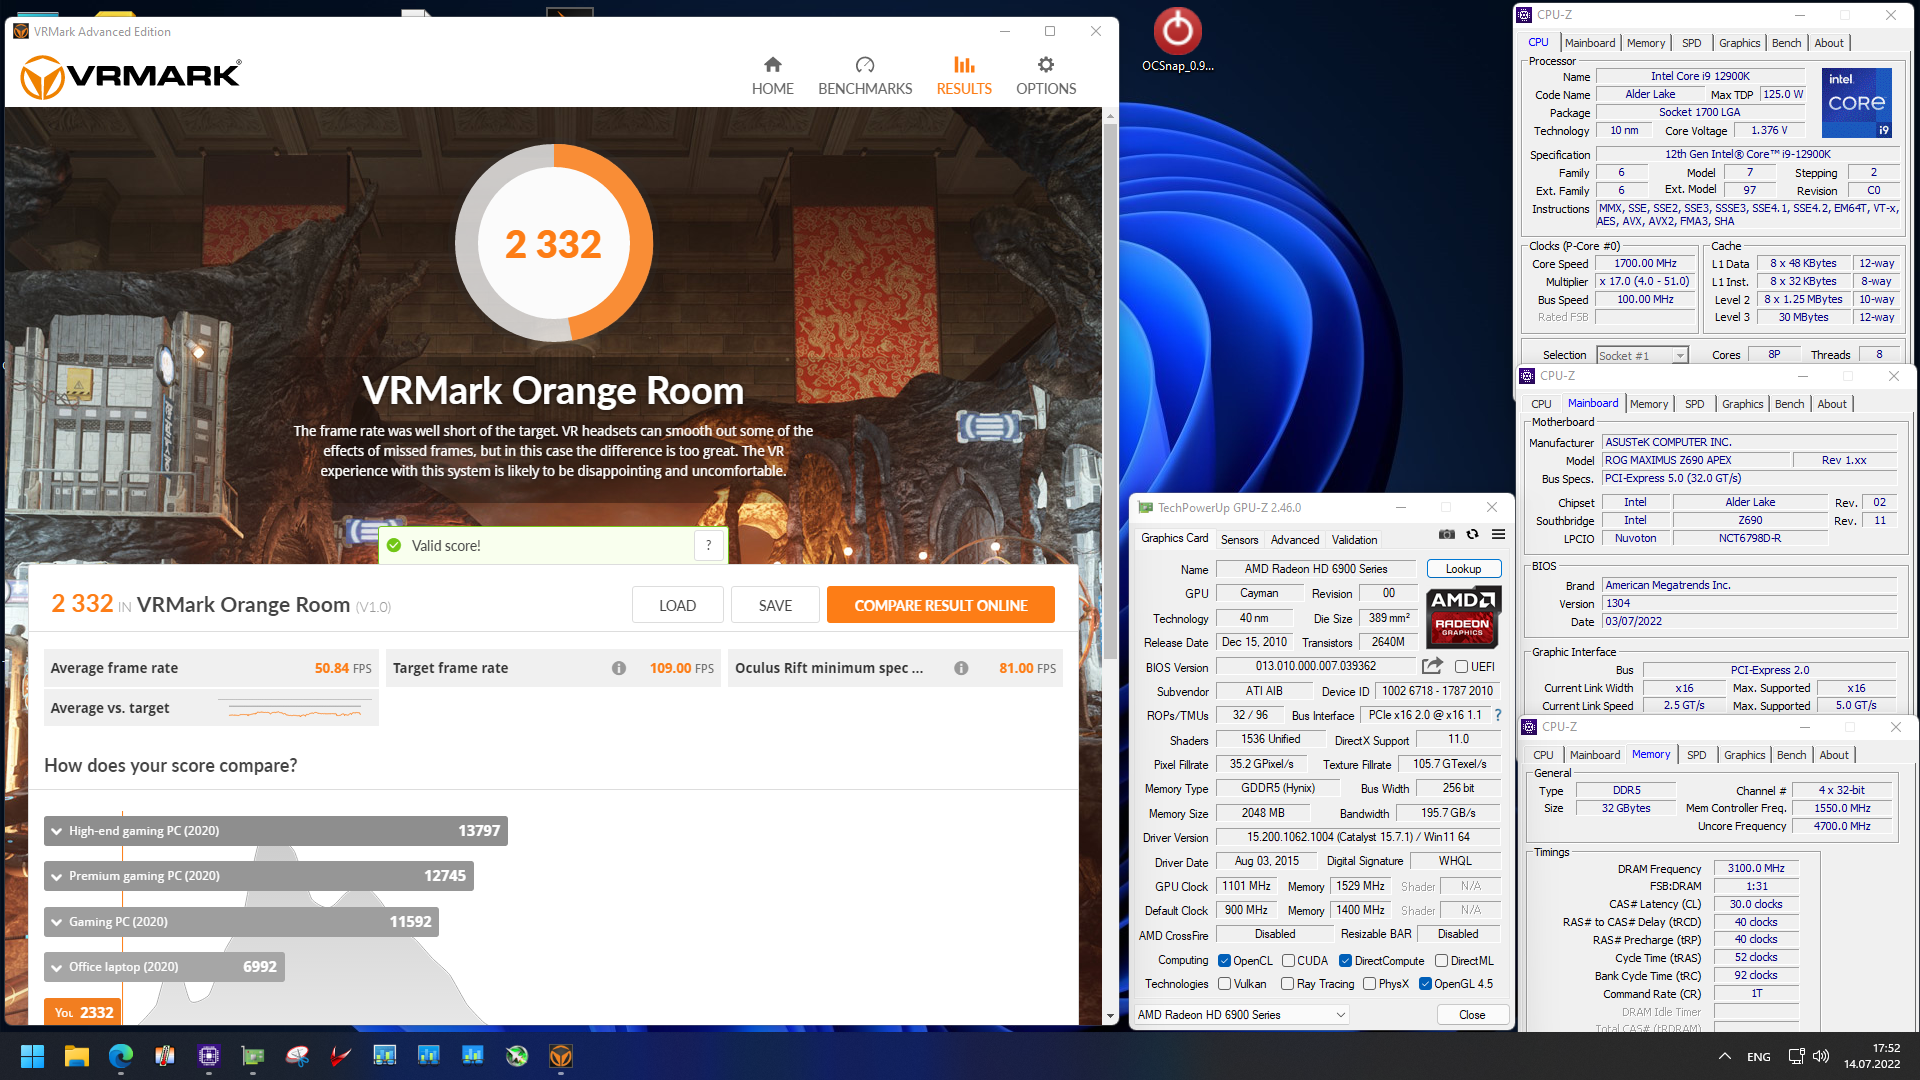Viewport: 1920px width, 1080px height.
Task: Switch to the Sensors tab in GPU-Z
Action: [1239, 540]
